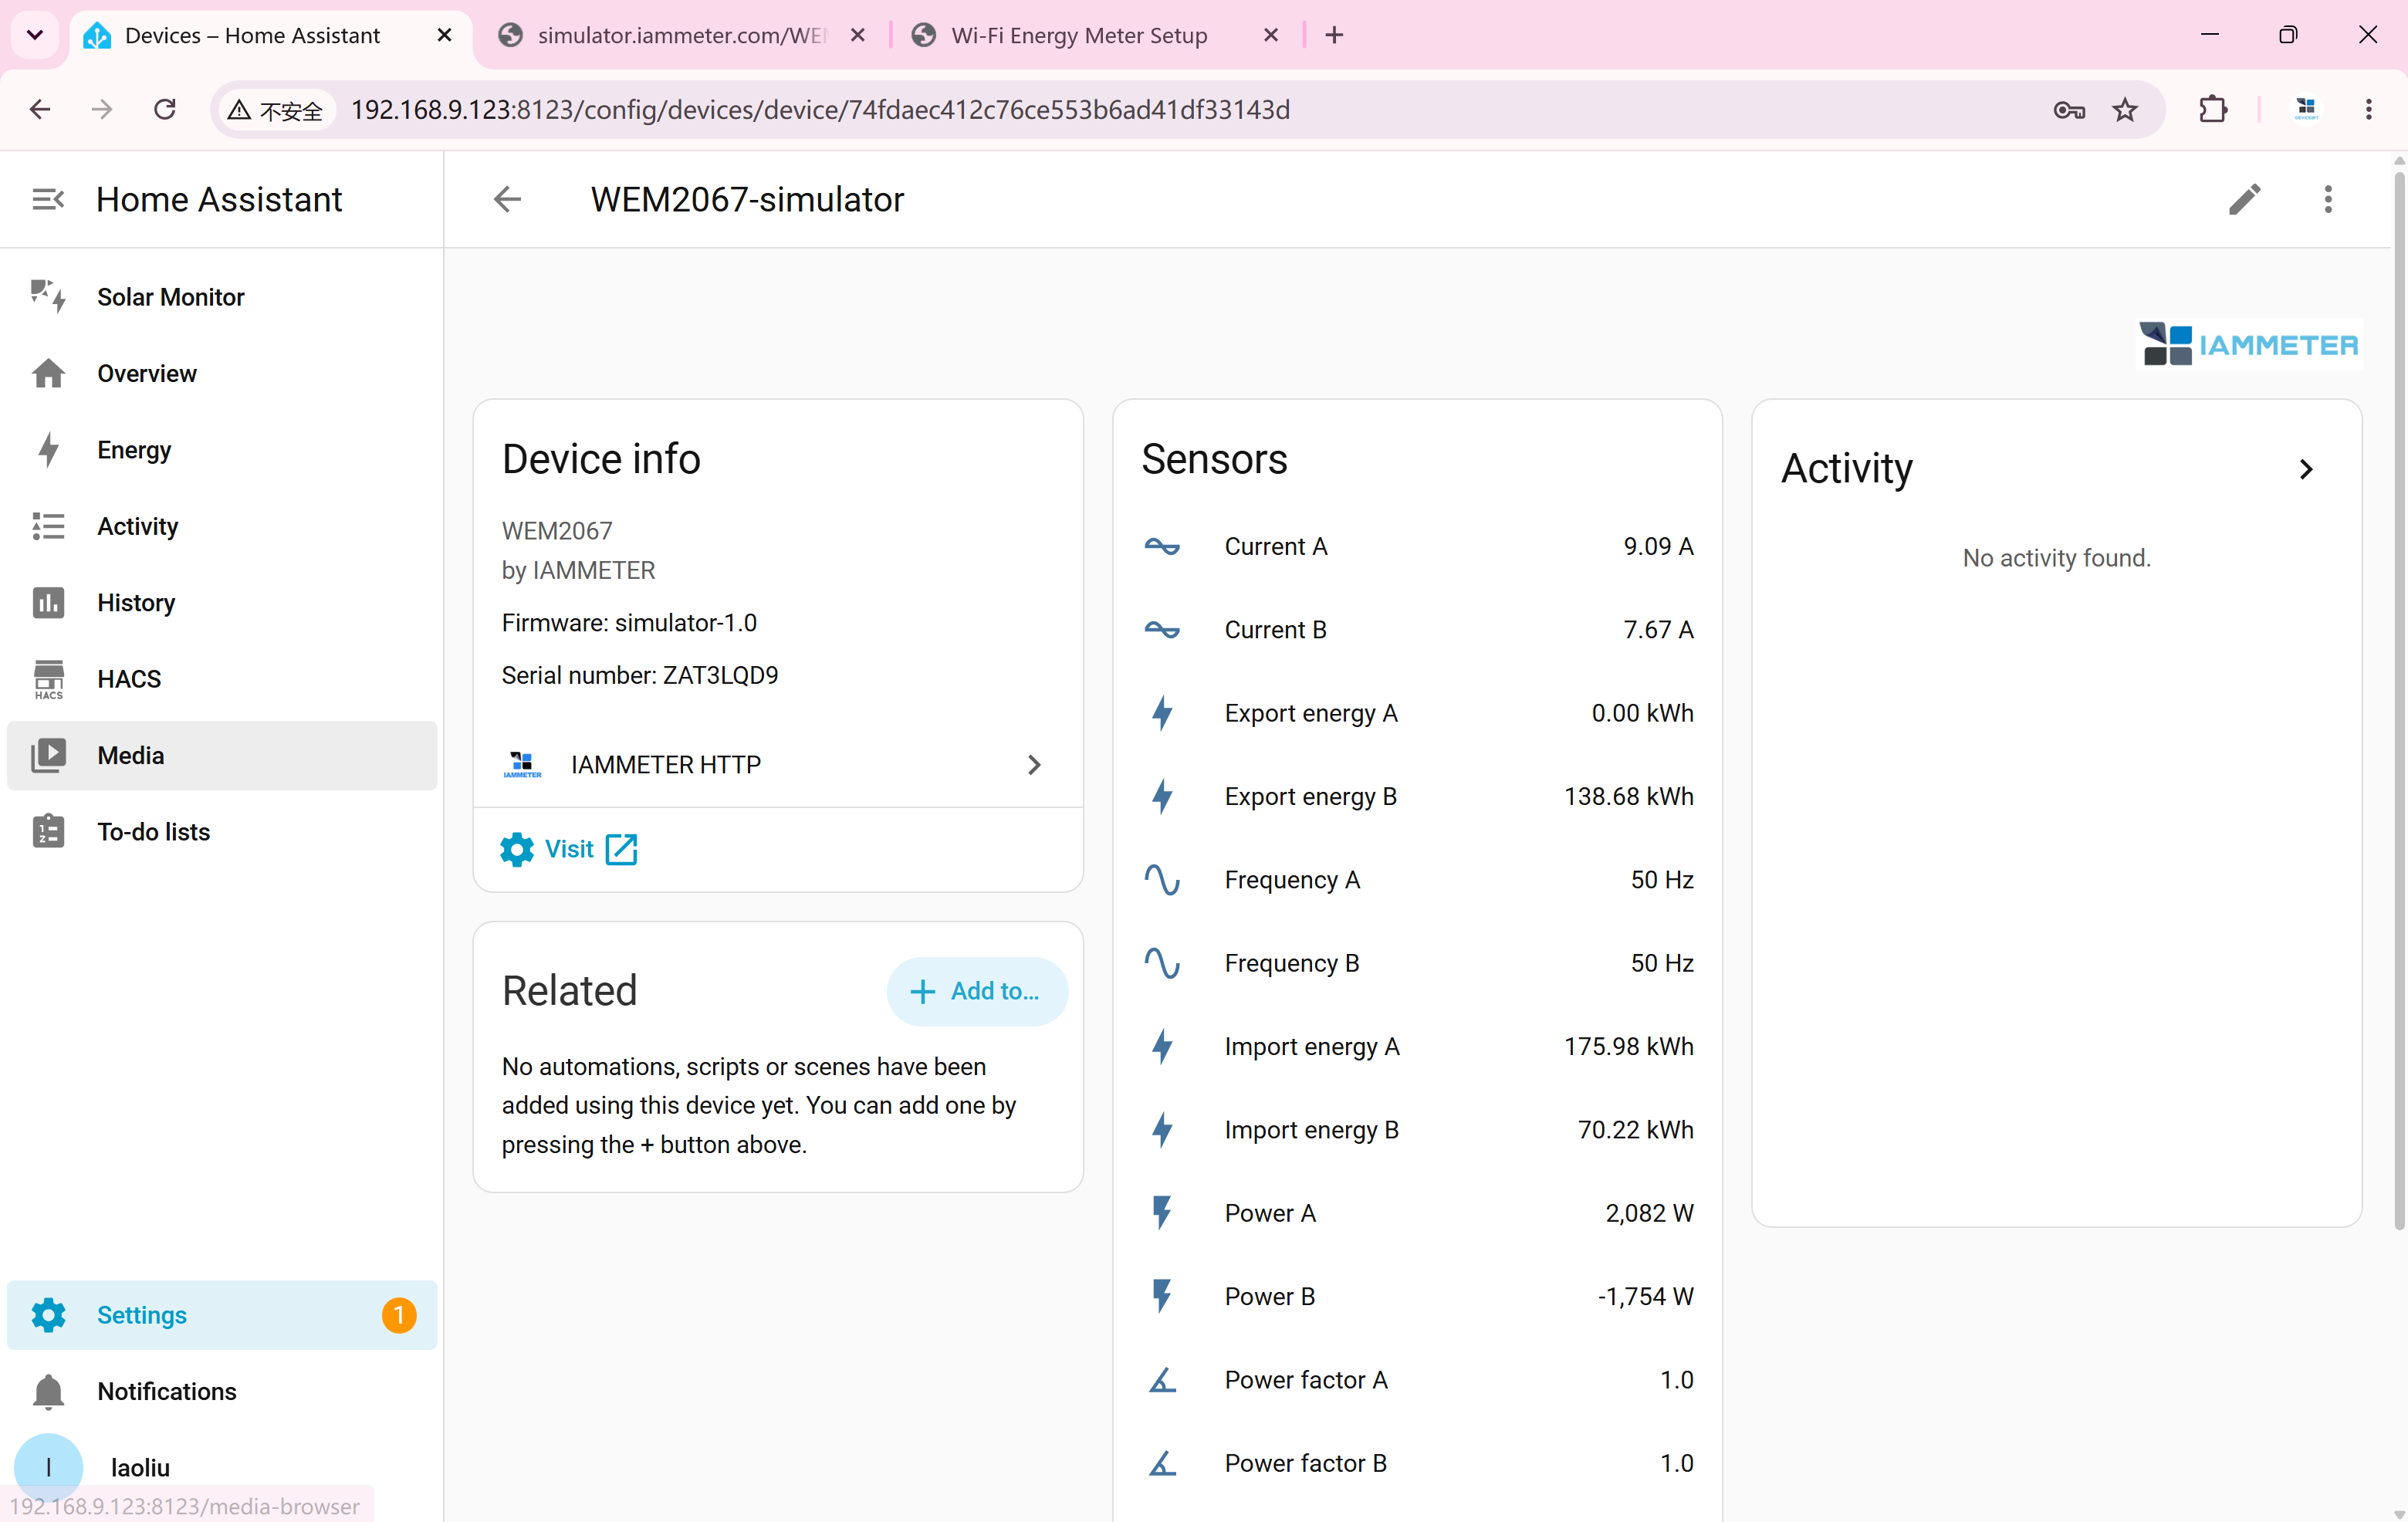Viewport: 2408px width, 1522px height.
Task: Open browser extensions puzzle icon
Action: click(x=2213, y=110)
